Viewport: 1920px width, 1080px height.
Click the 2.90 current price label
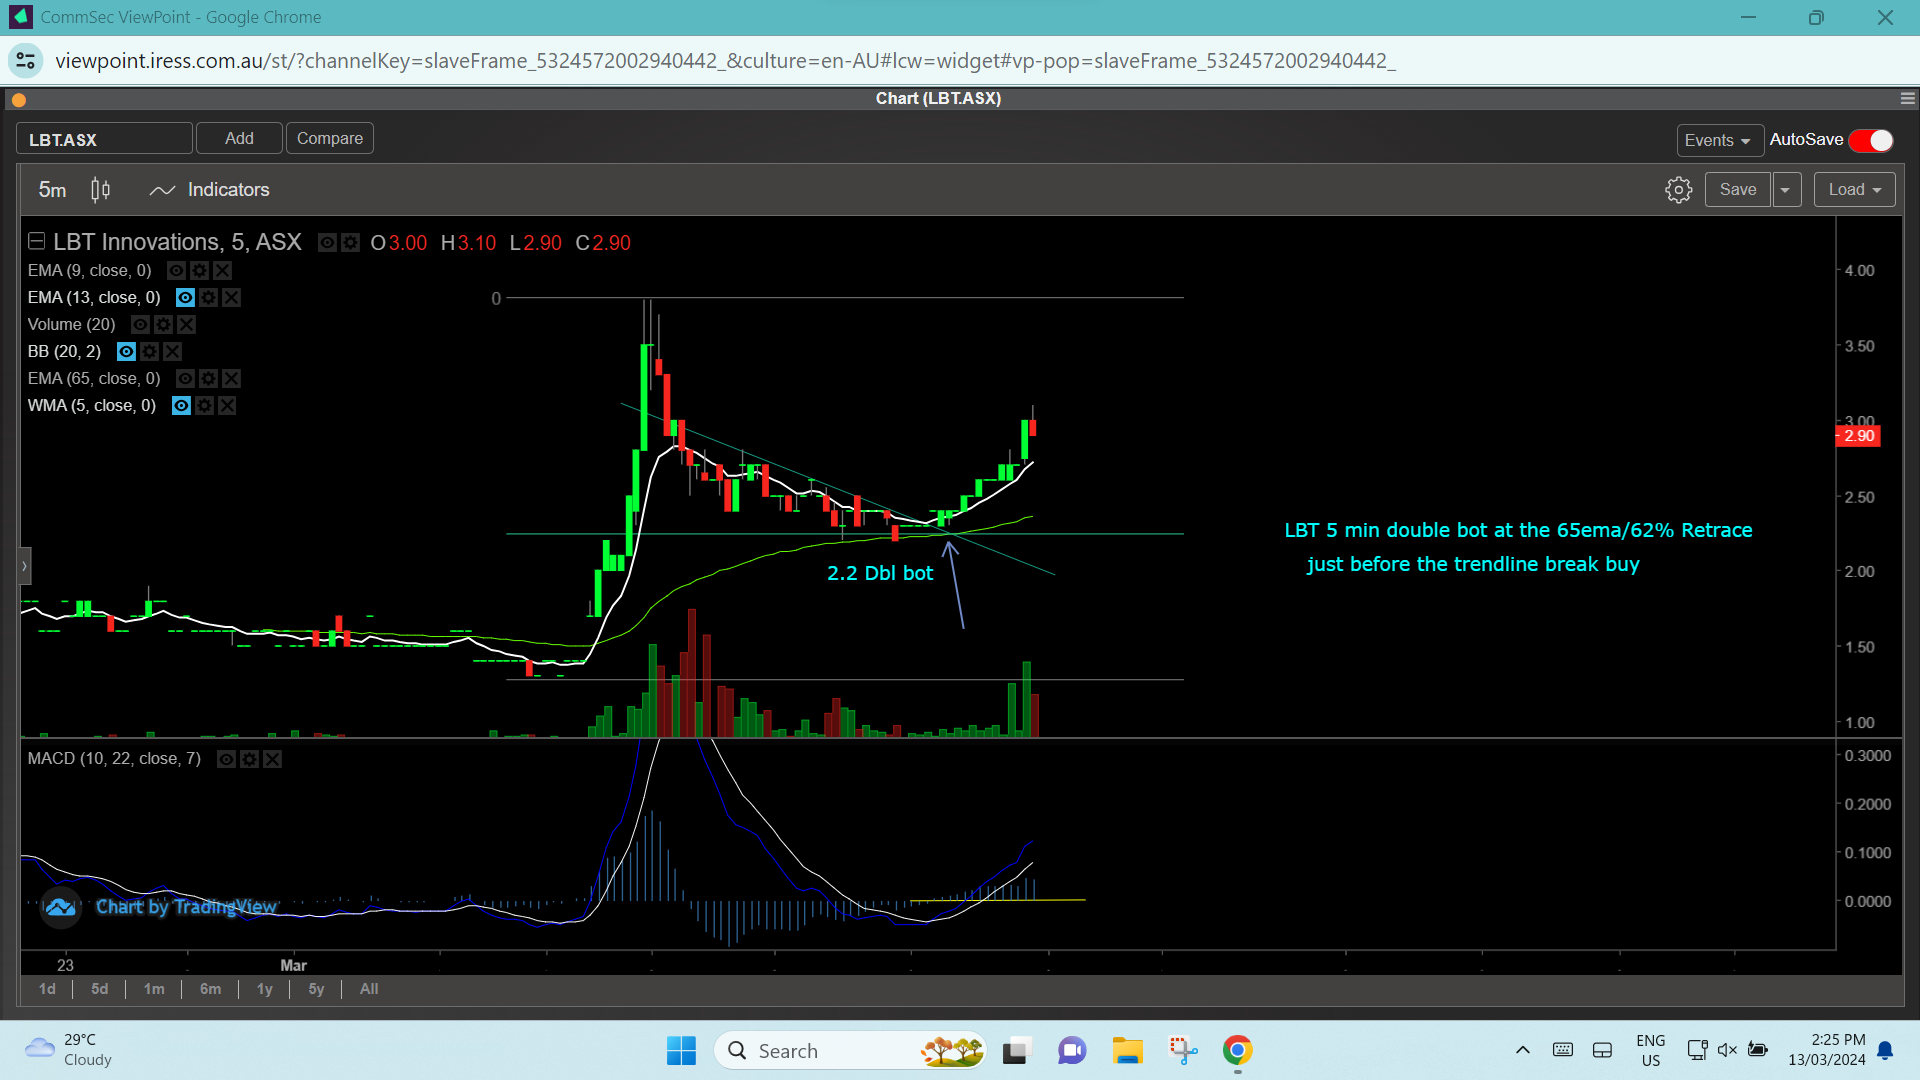pyautogui.click(x=1858, y=436)
